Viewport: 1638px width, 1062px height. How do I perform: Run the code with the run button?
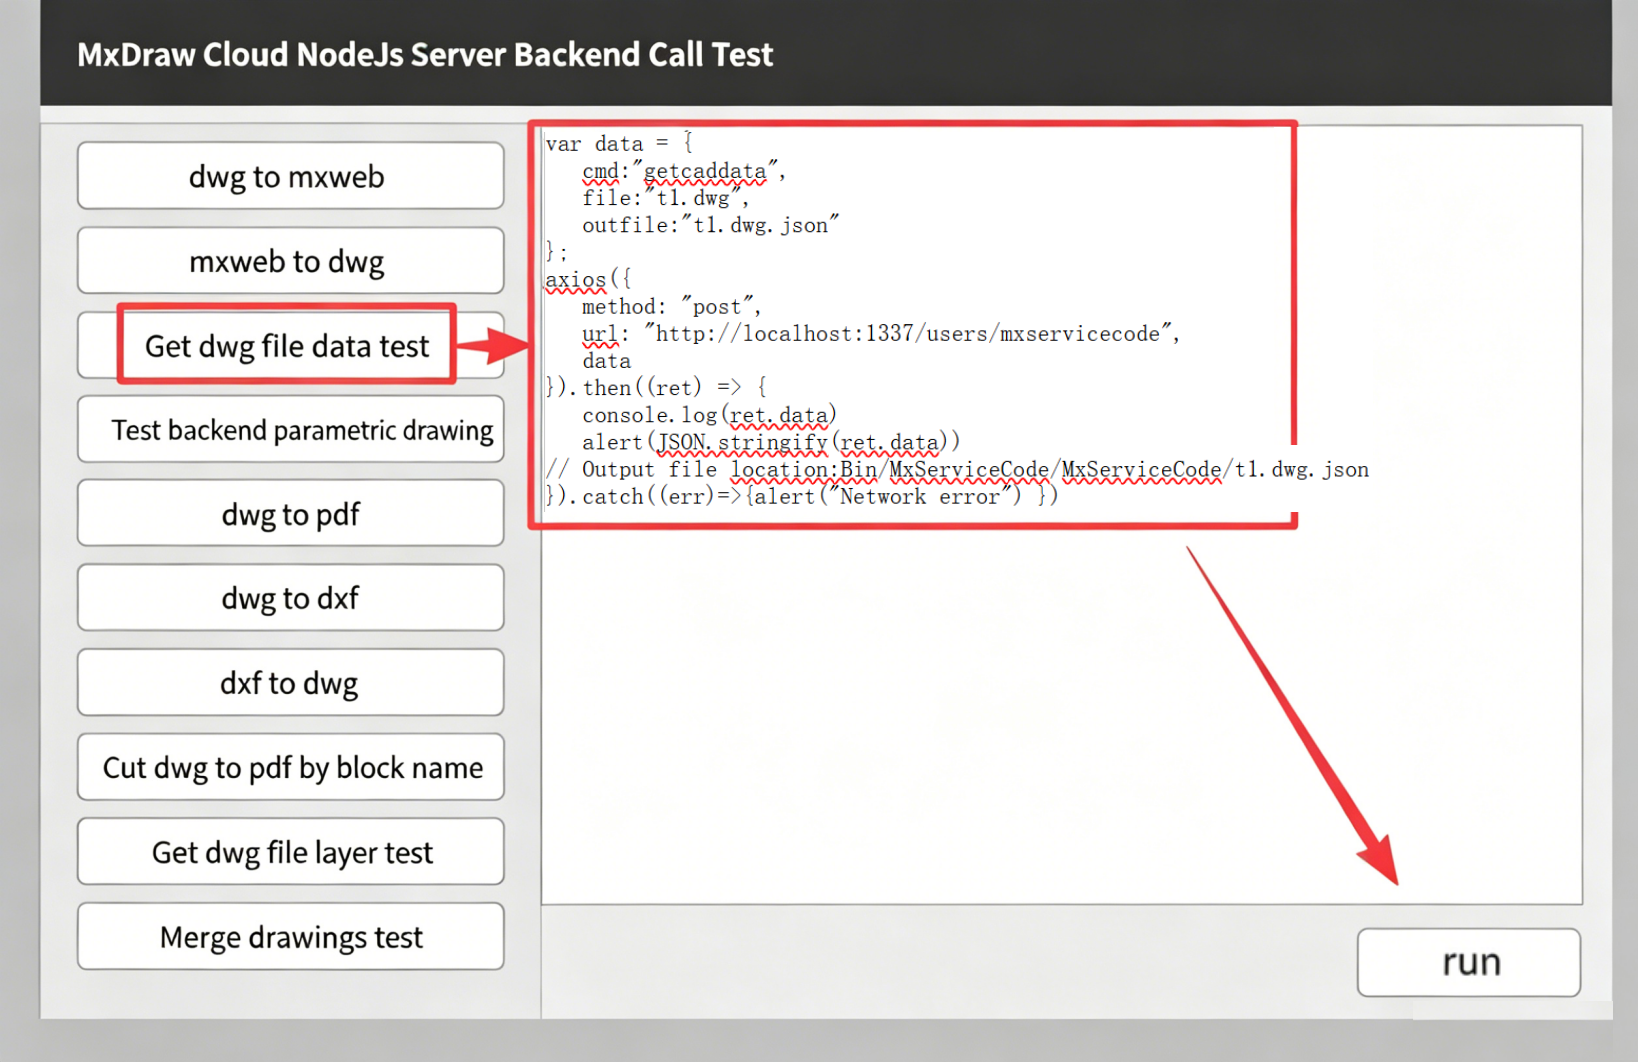click(1469, 962)
